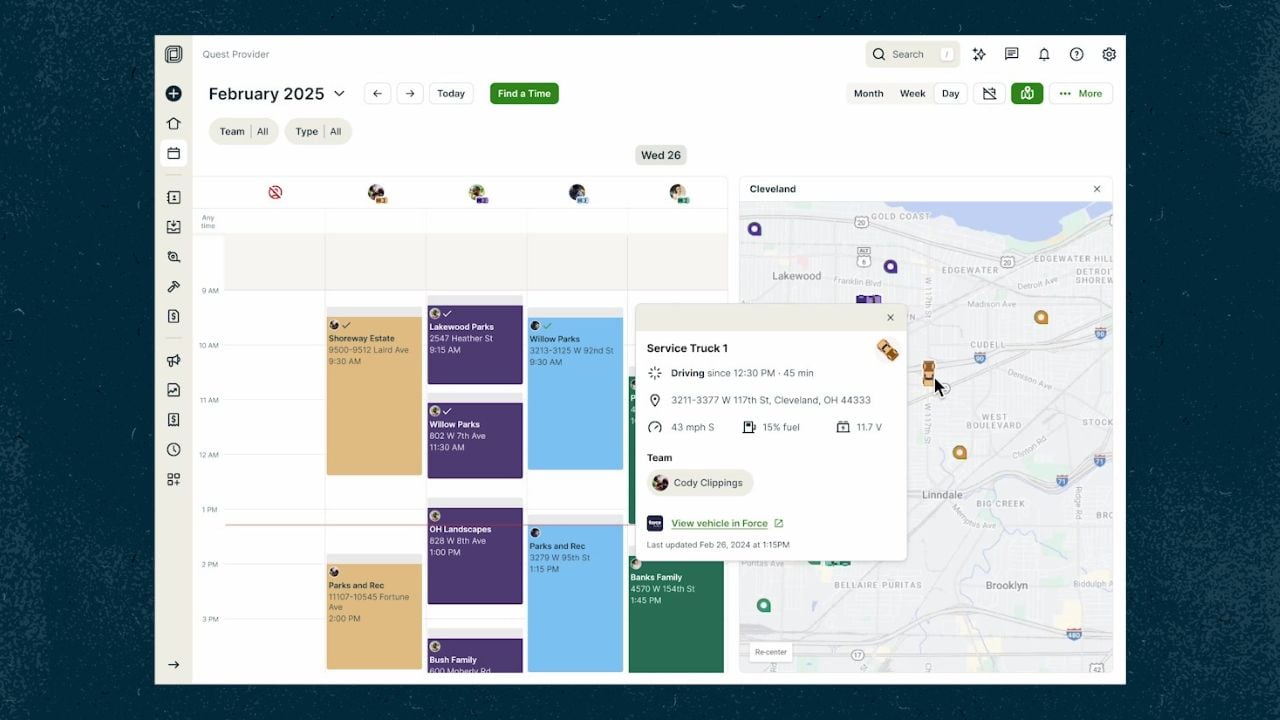Click the plus create button in sidebar
Image resolution: width=1280 pixels, height=720 pixels.
[x=173, y=93]
